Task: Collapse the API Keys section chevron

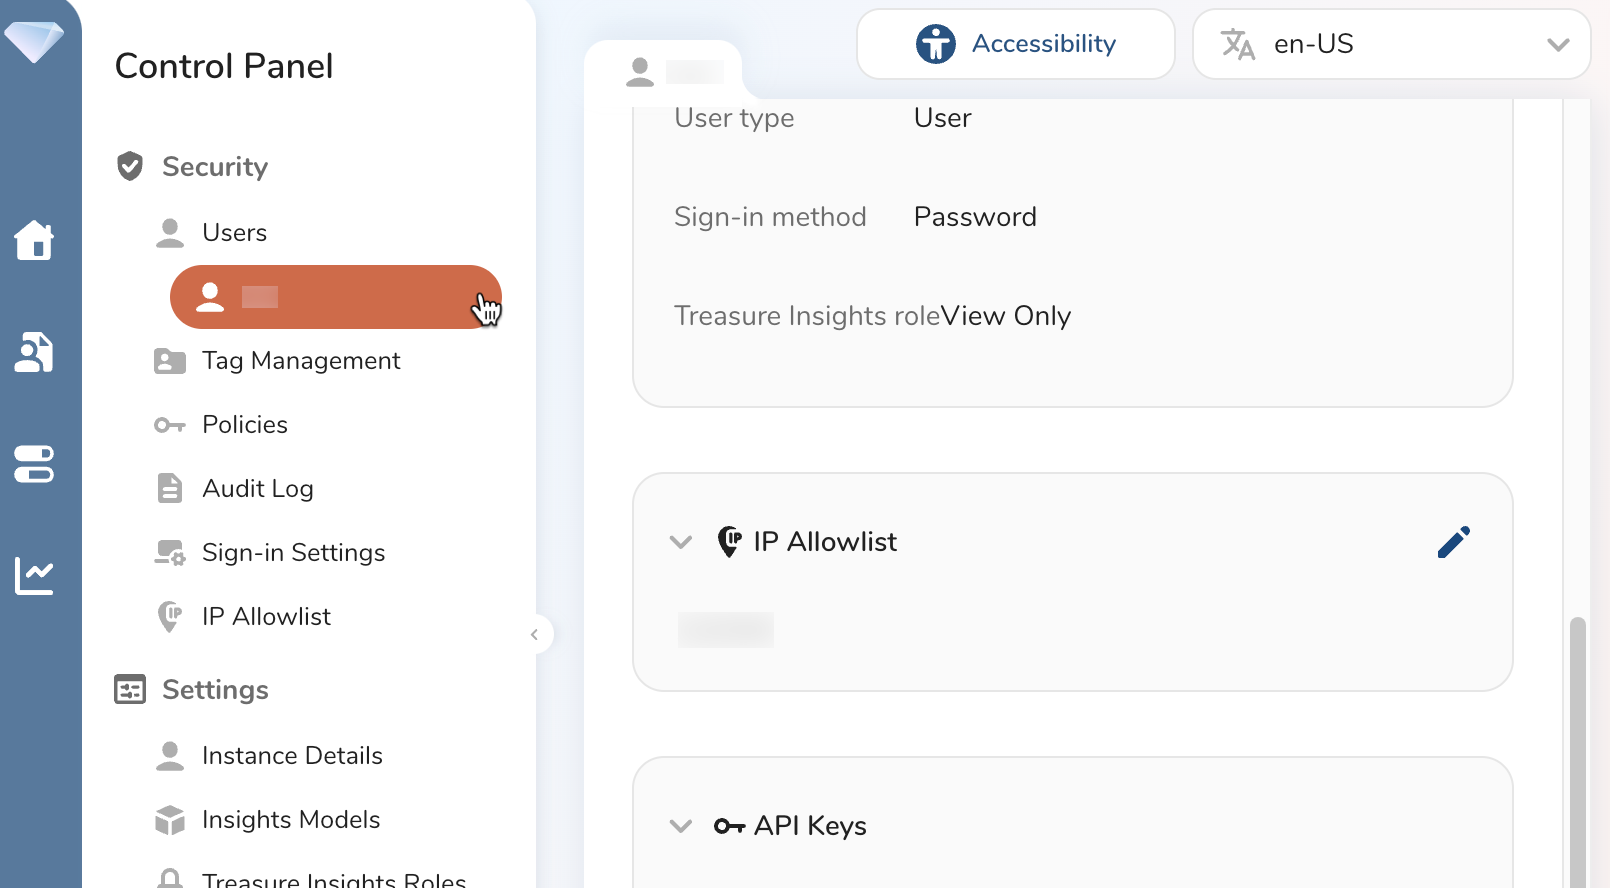Action: pyautogui.click(x=681, y=826)
